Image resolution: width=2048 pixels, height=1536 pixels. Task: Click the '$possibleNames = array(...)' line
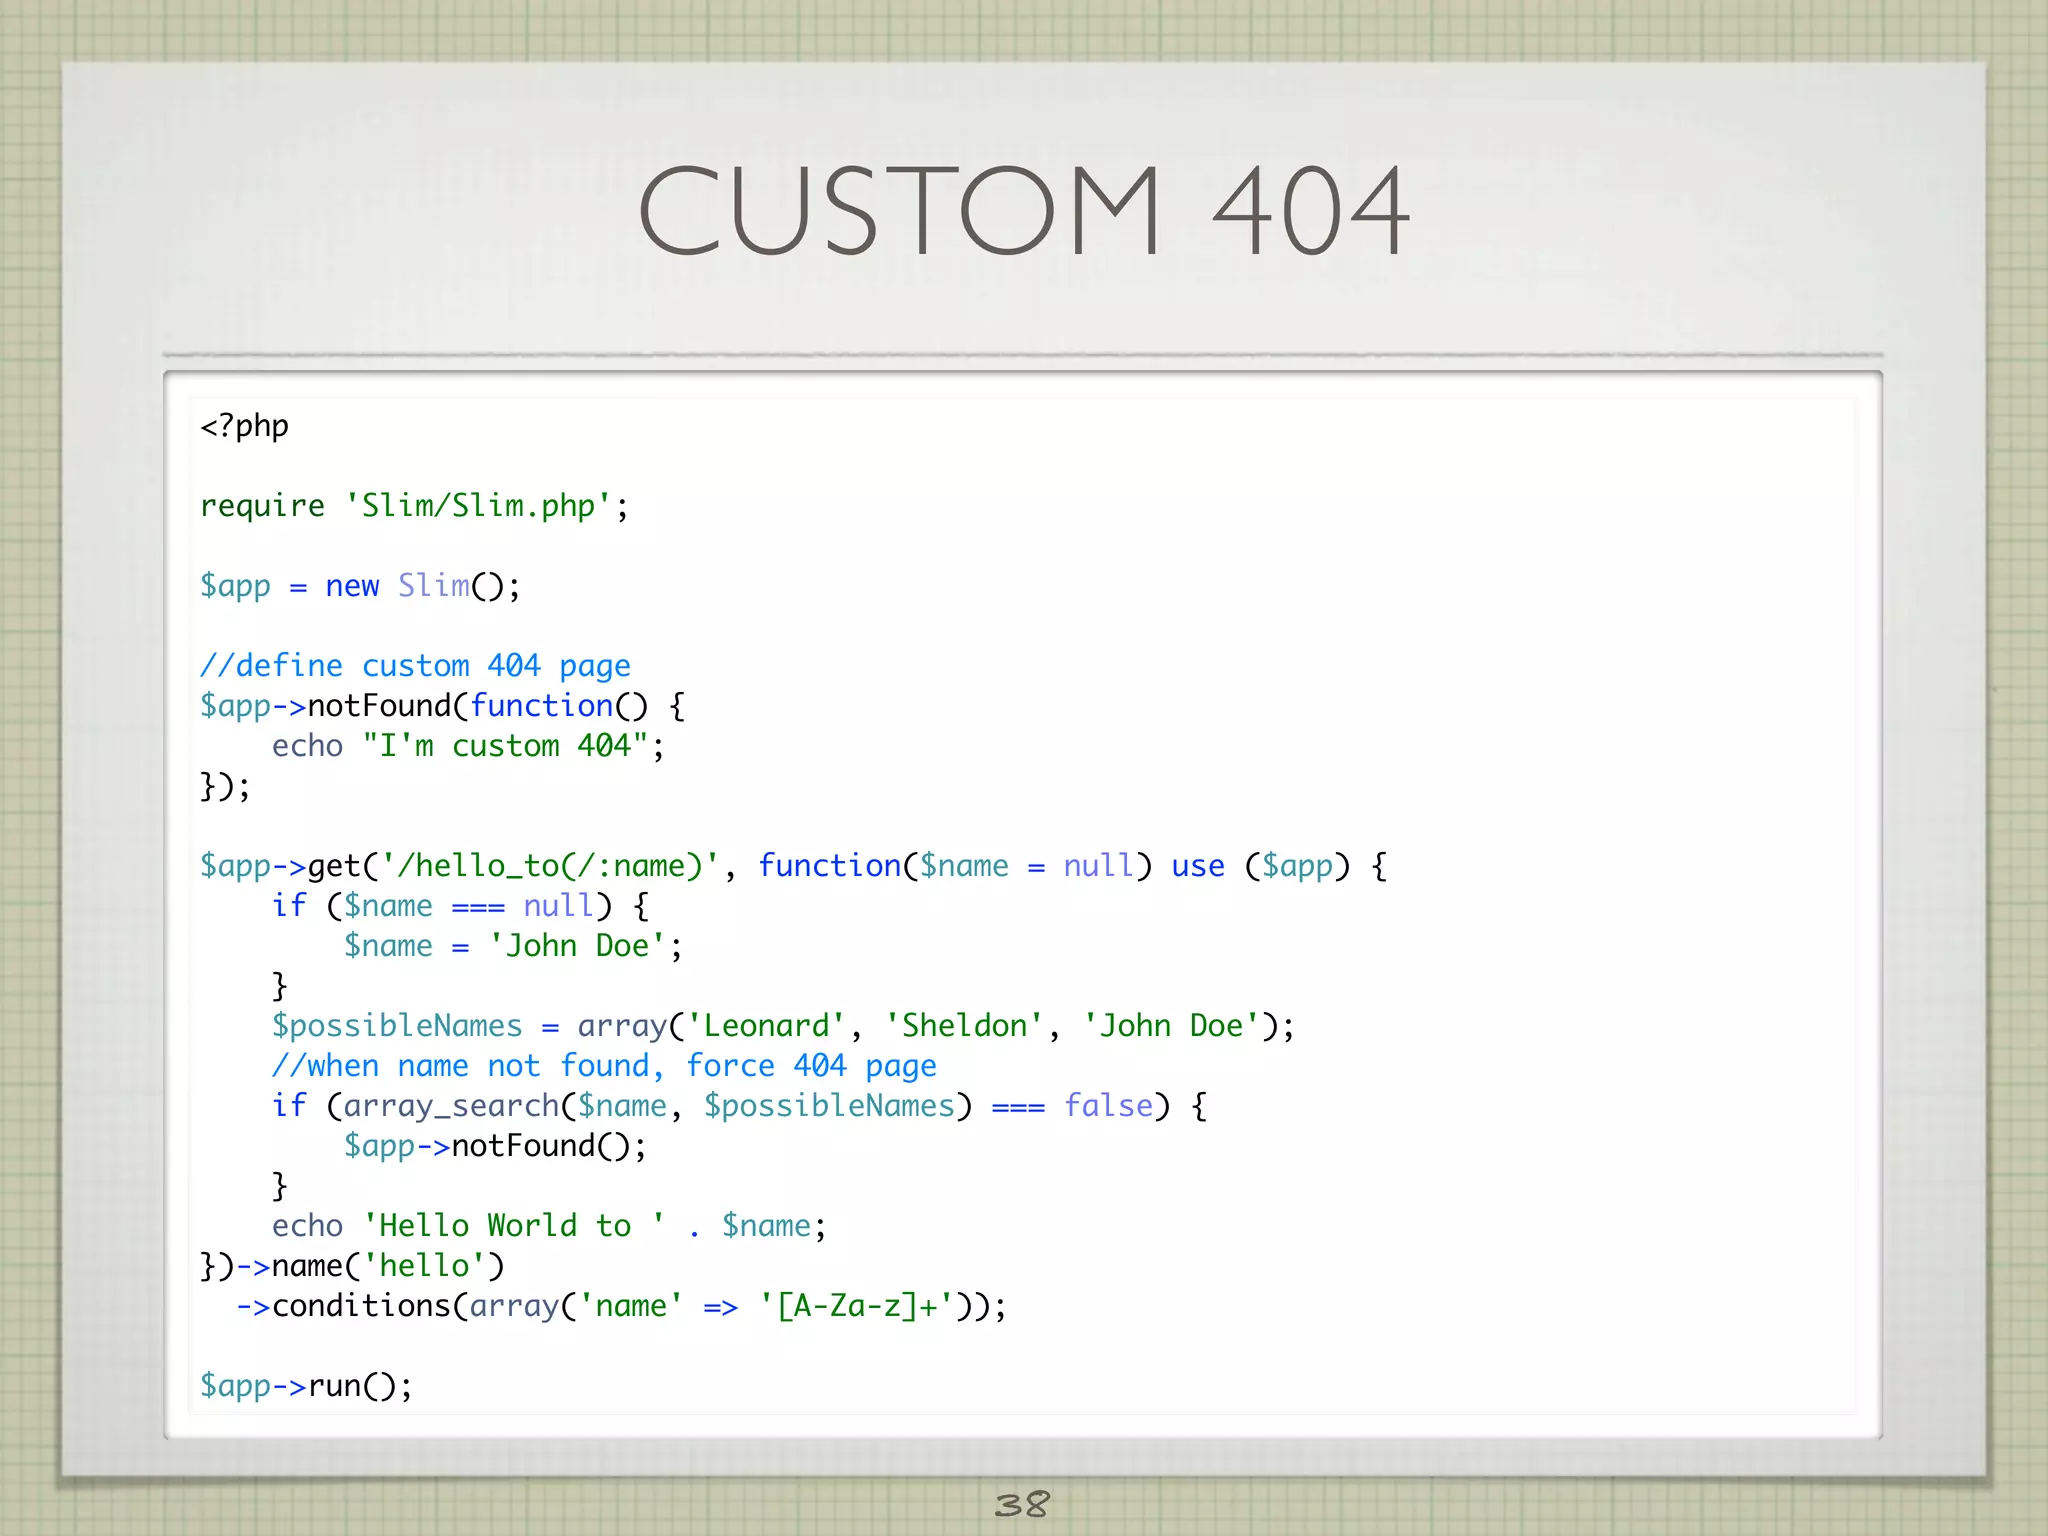pos(783,1026)
